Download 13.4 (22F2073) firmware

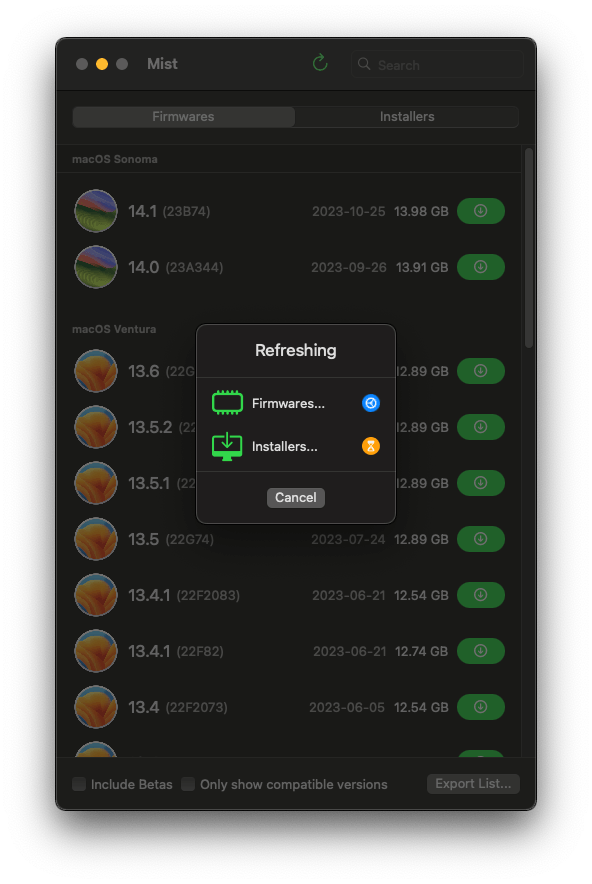[480, 707]
